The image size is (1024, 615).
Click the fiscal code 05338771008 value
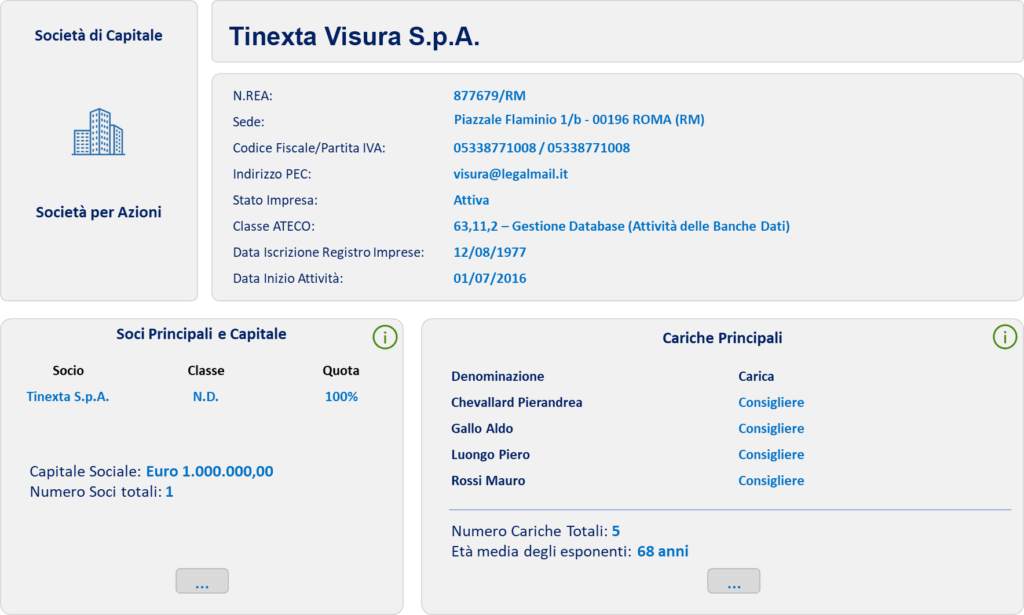point(491,148)
